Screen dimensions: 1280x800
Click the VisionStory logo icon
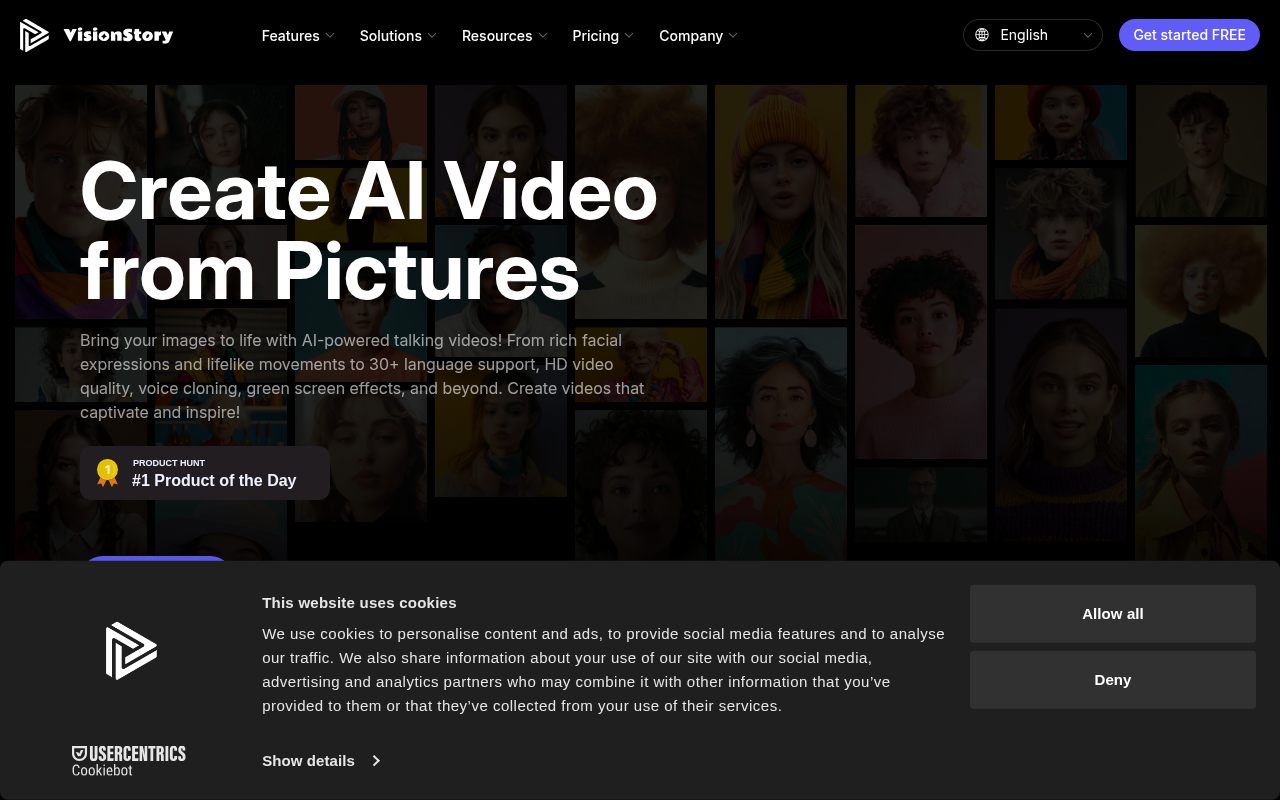click(x=34, y=34)
